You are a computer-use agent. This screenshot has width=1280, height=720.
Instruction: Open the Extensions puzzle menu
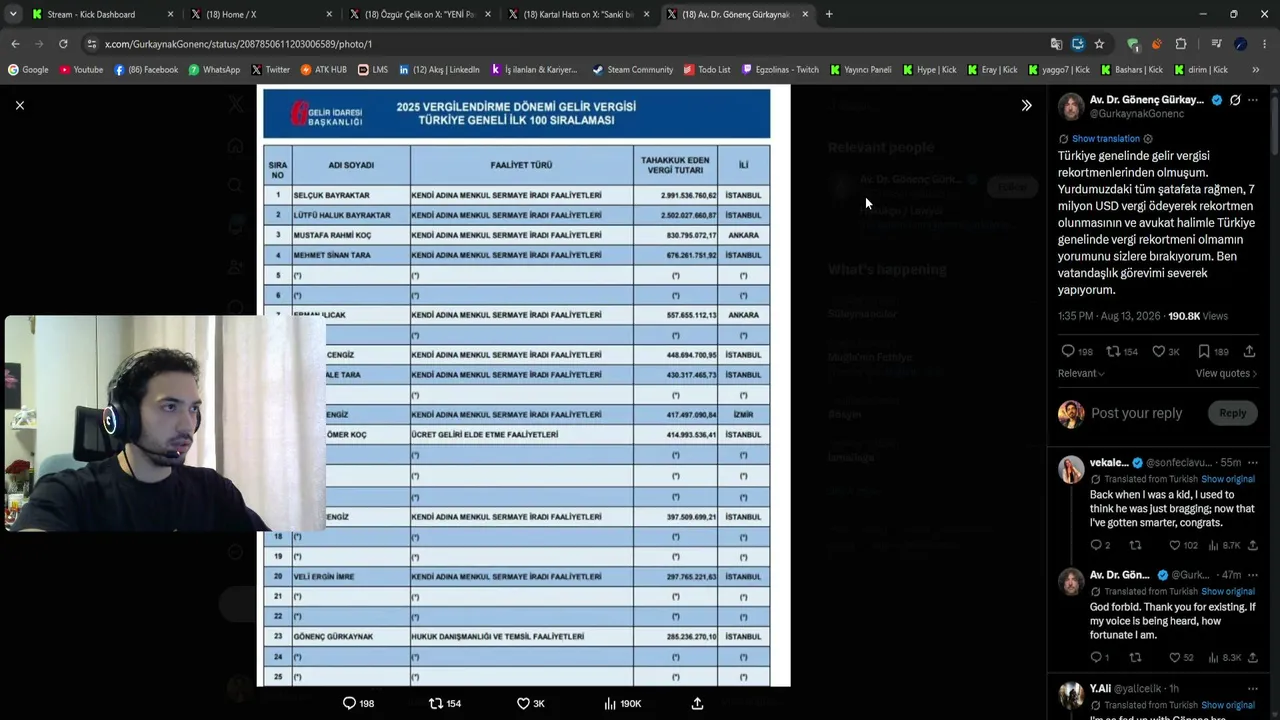pyautogui.click(x=1181, y=44)
